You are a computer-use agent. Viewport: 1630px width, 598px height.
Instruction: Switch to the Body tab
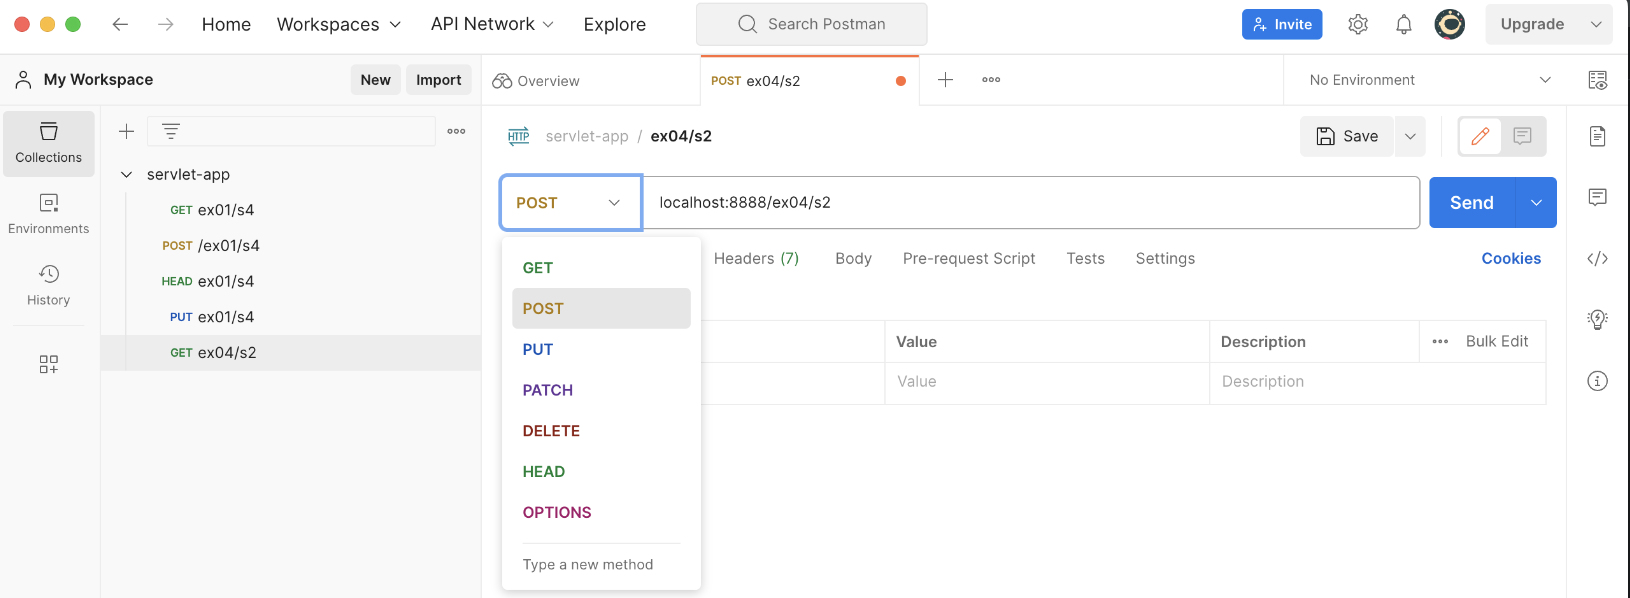853,258
